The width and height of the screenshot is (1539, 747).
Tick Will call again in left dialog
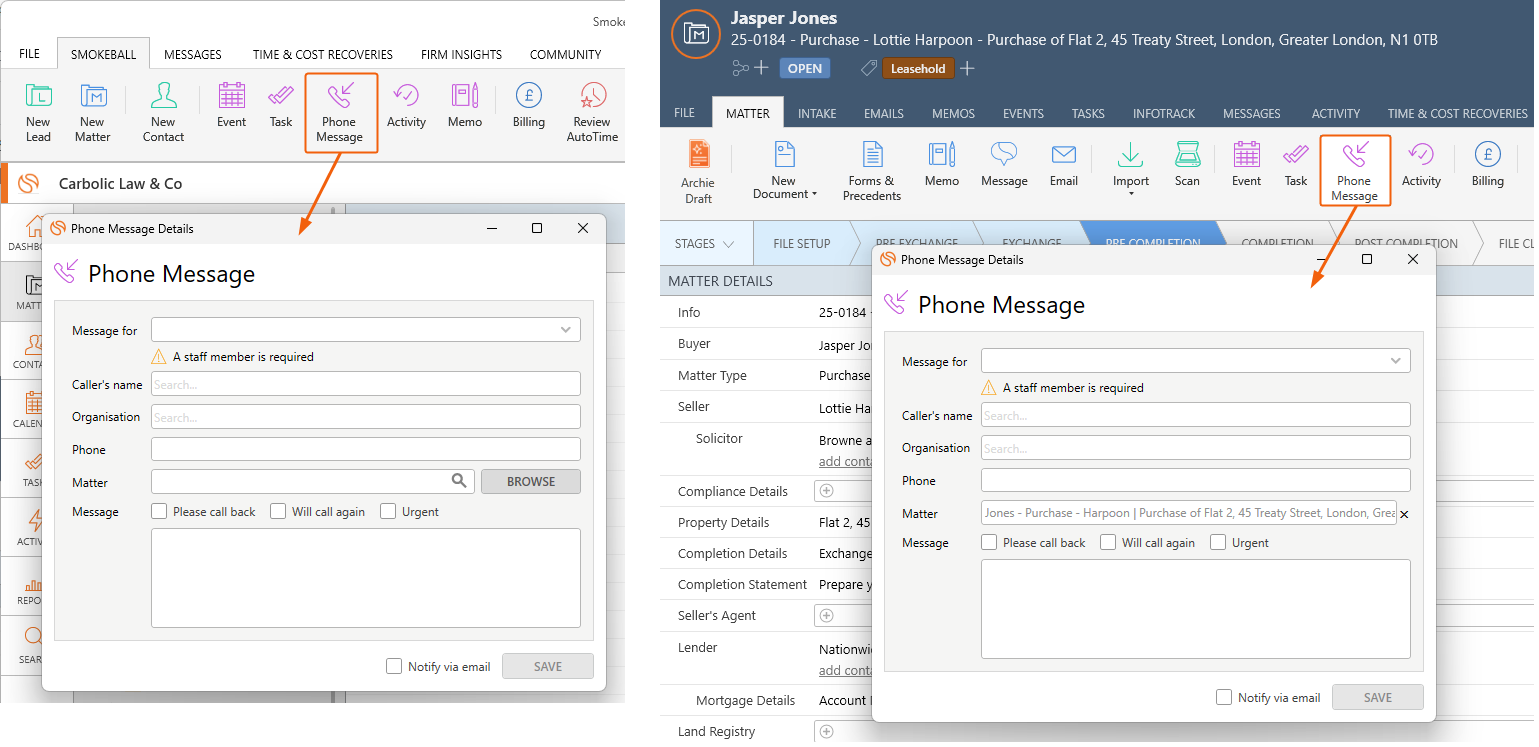tap(278, 511)
